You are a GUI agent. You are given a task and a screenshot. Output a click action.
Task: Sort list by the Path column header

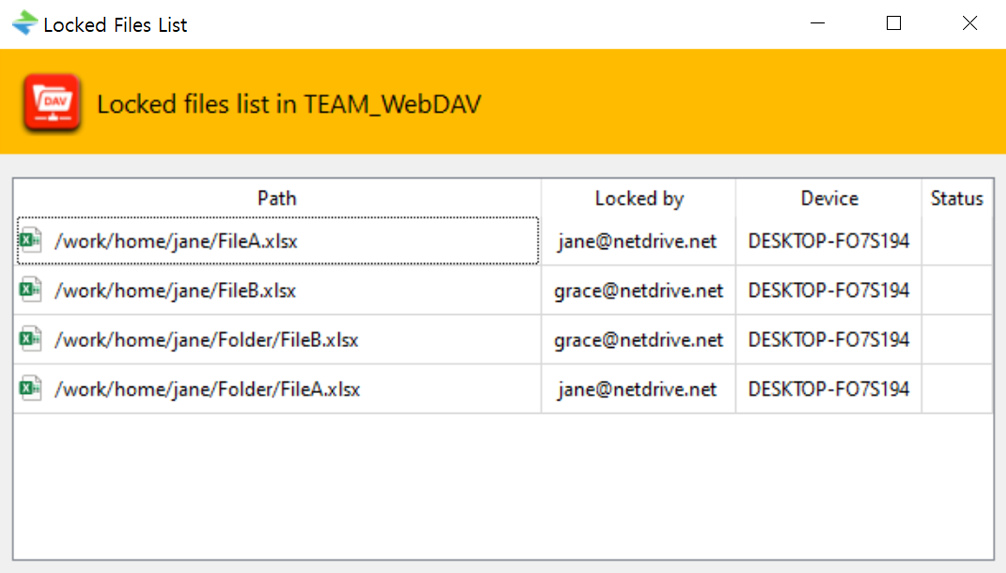click(277, 198)
